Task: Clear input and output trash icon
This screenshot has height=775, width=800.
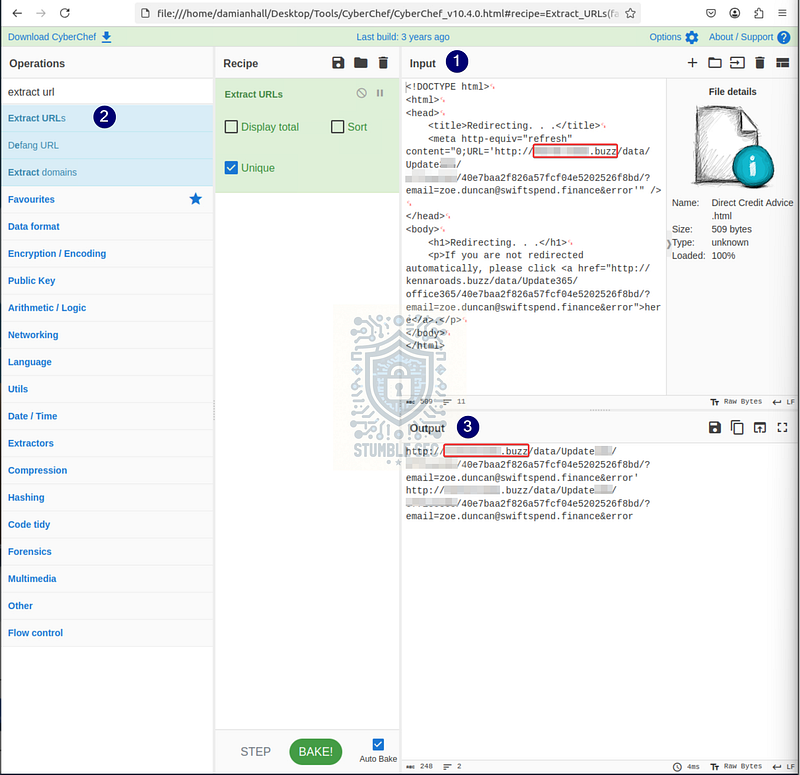Action: 760,63
